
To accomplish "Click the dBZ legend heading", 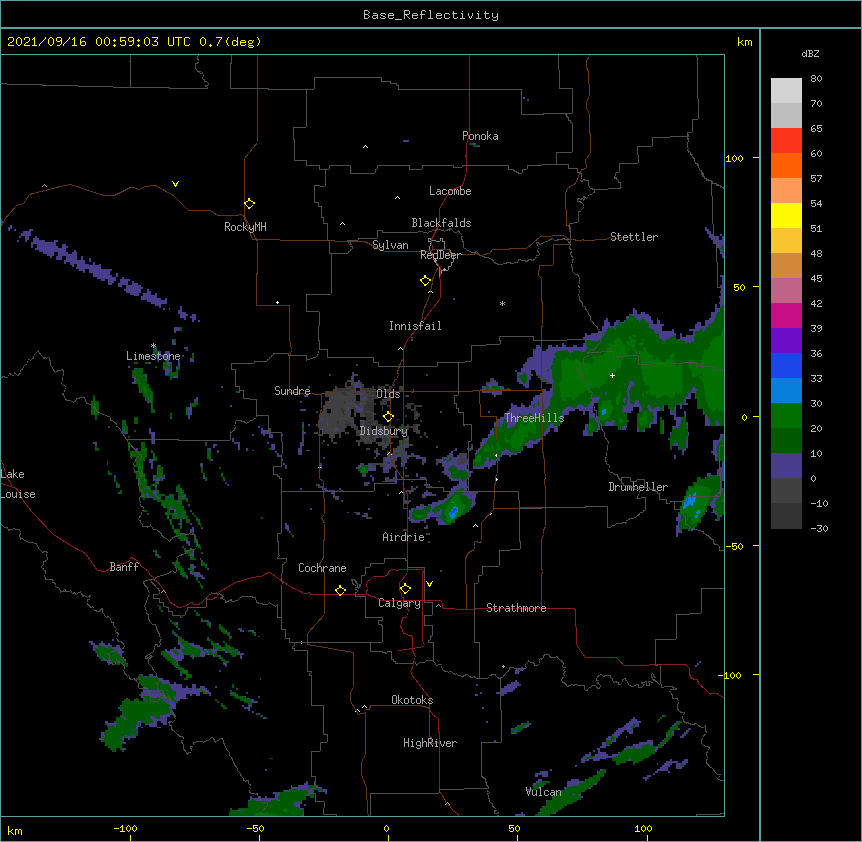I will pyautogui.click(x=810, y=53).
